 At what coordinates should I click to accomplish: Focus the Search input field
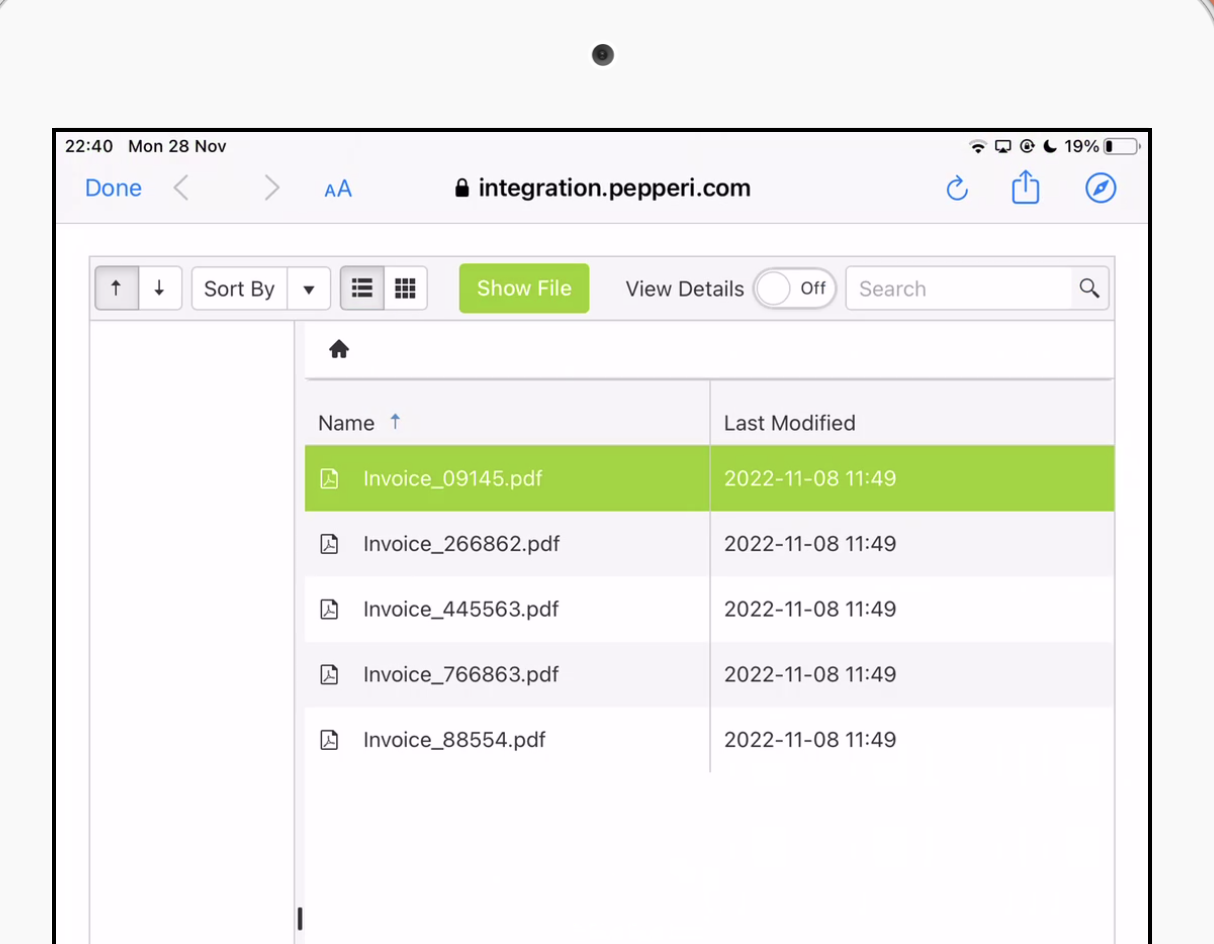coord(959,289)
